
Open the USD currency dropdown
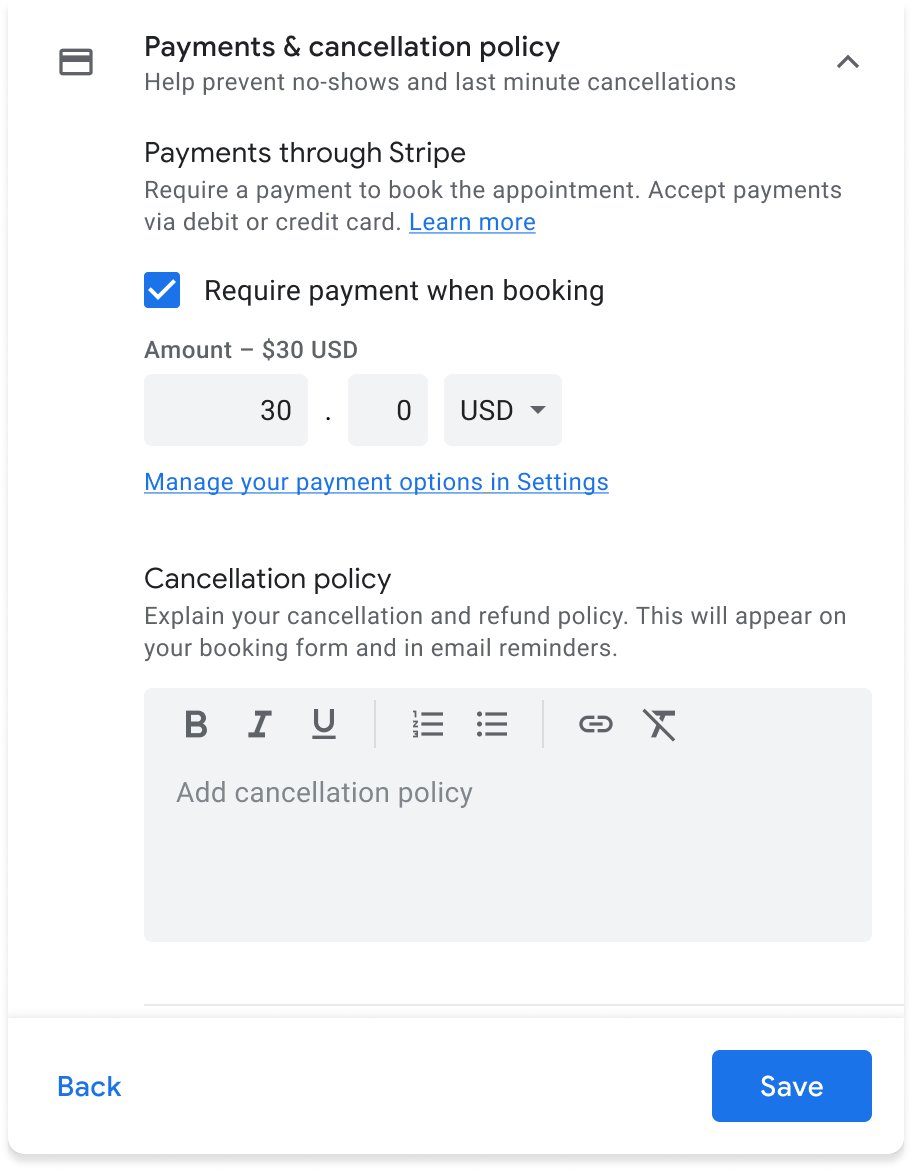coord(502,410)
